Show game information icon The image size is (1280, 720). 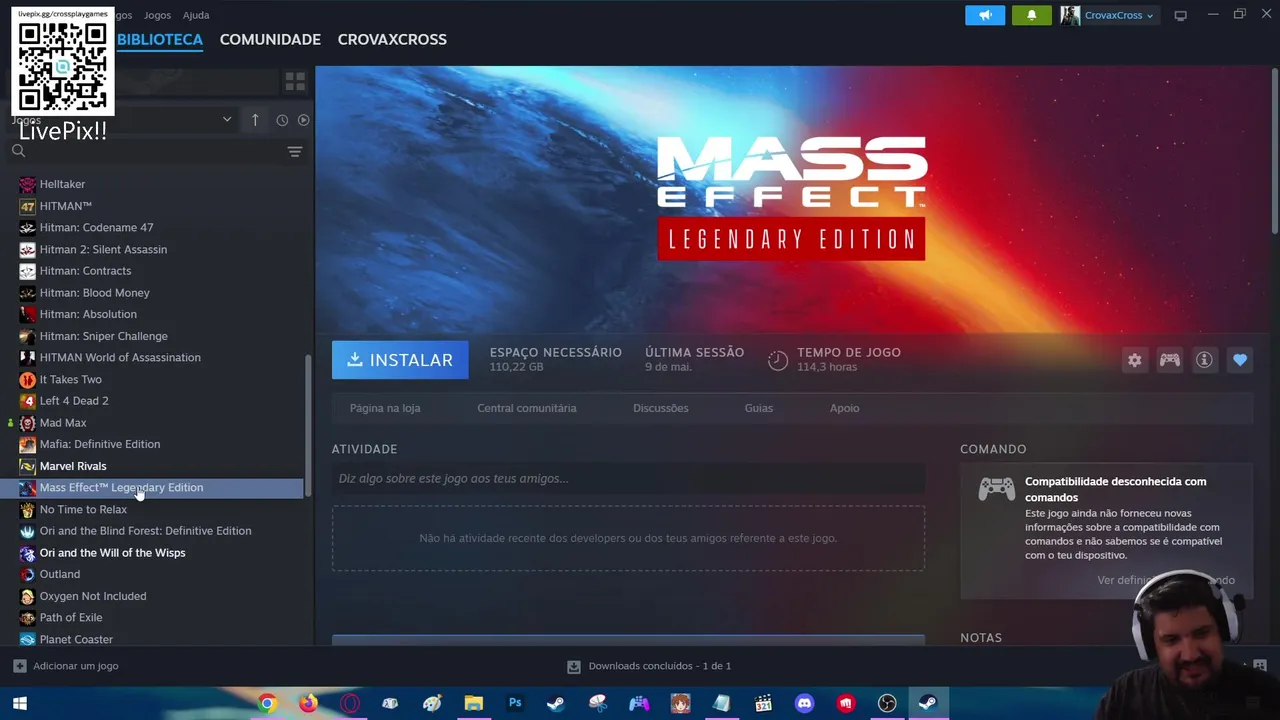click(x=1204, y=360)
